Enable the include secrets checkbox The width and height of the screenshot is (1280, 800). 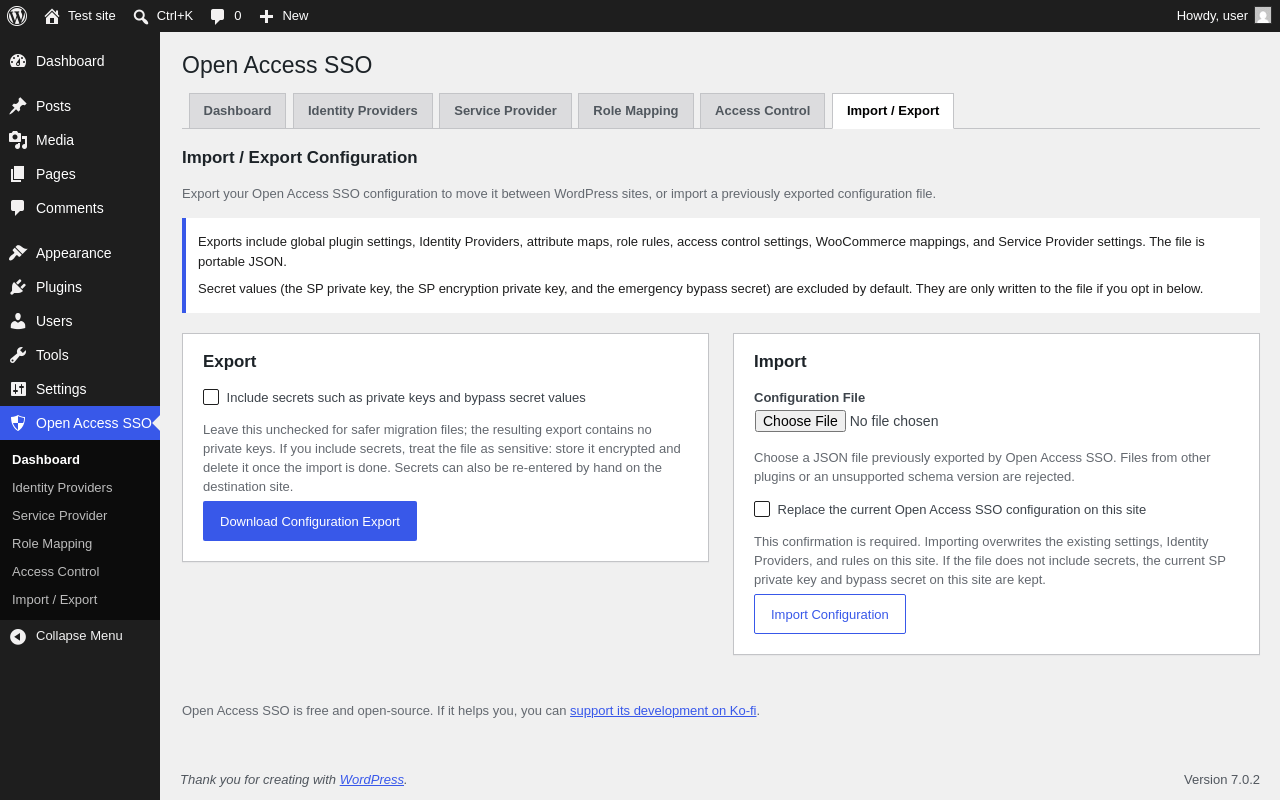pos(211,397)
